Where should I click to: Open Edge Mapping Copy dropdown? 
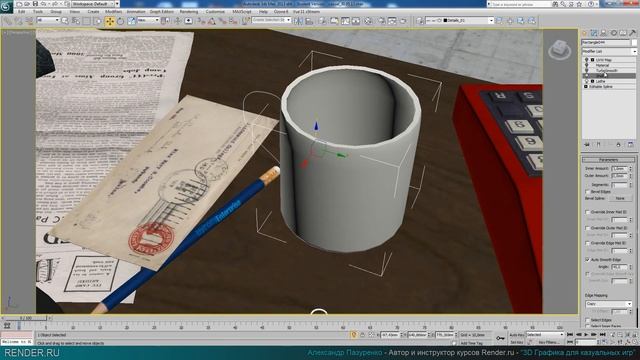pyautogui.click(x=609, y=304)
